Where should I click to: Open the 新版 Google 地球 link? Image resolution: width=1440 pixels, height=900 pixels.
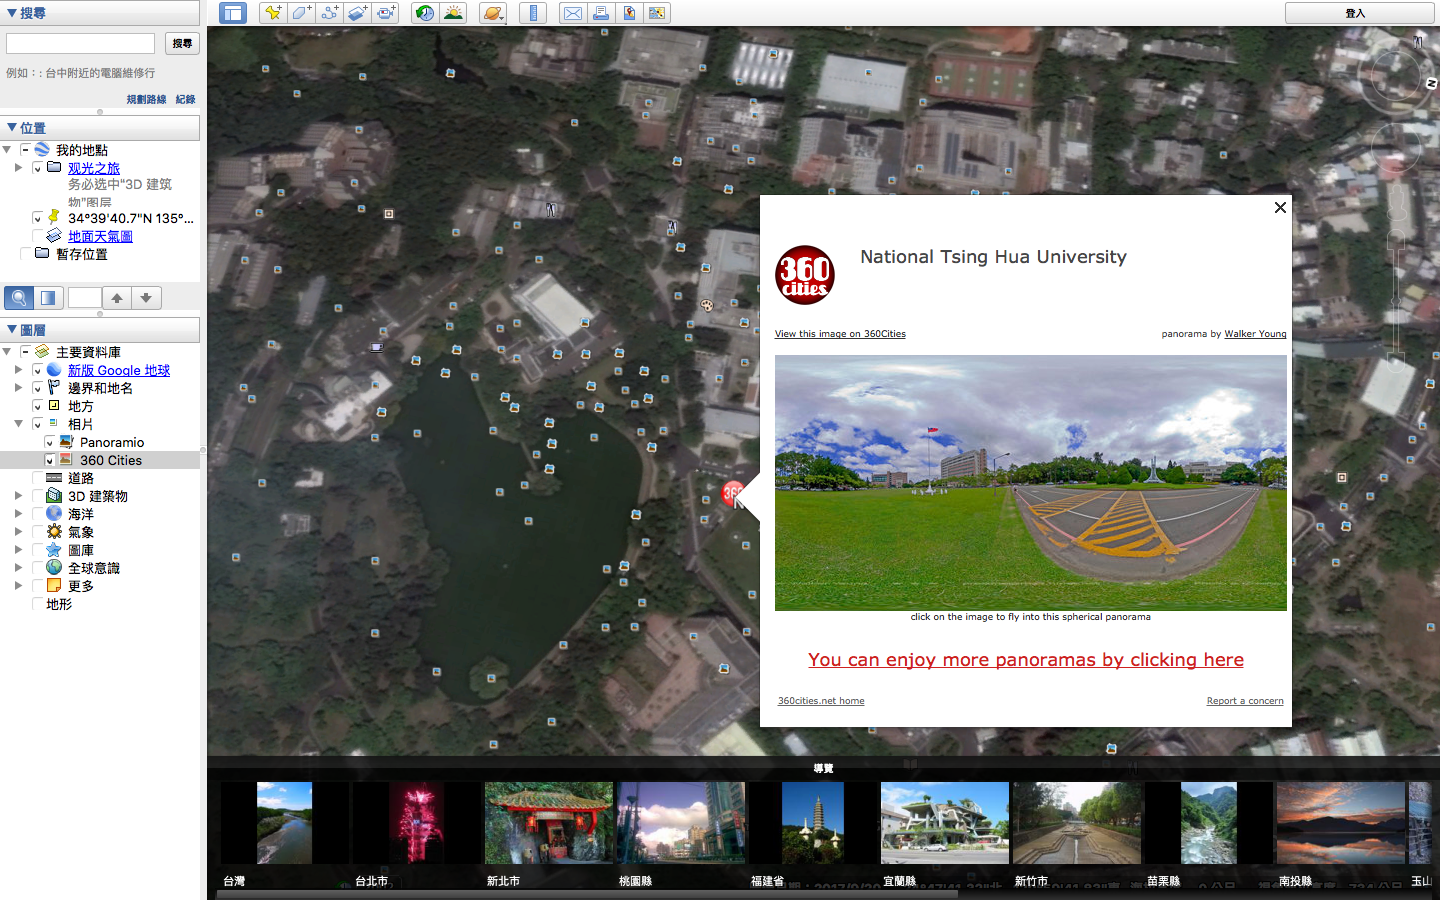click(x=119, y=370)
